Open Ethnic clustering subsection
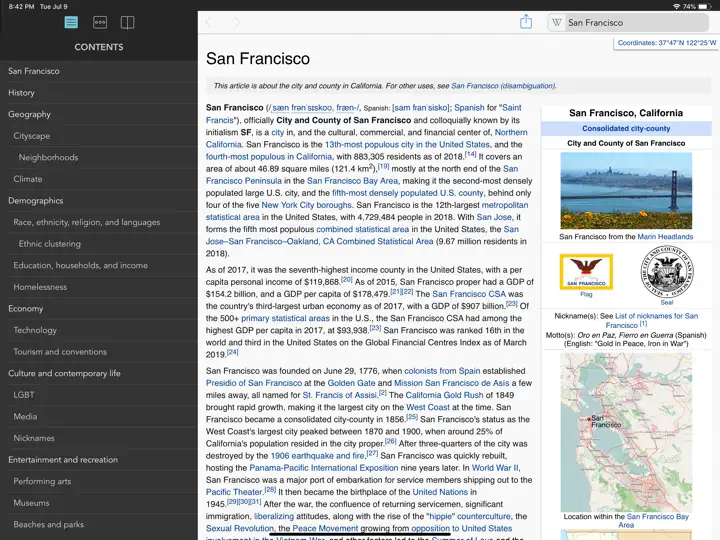Screen dimensions: 720x540 99,244
